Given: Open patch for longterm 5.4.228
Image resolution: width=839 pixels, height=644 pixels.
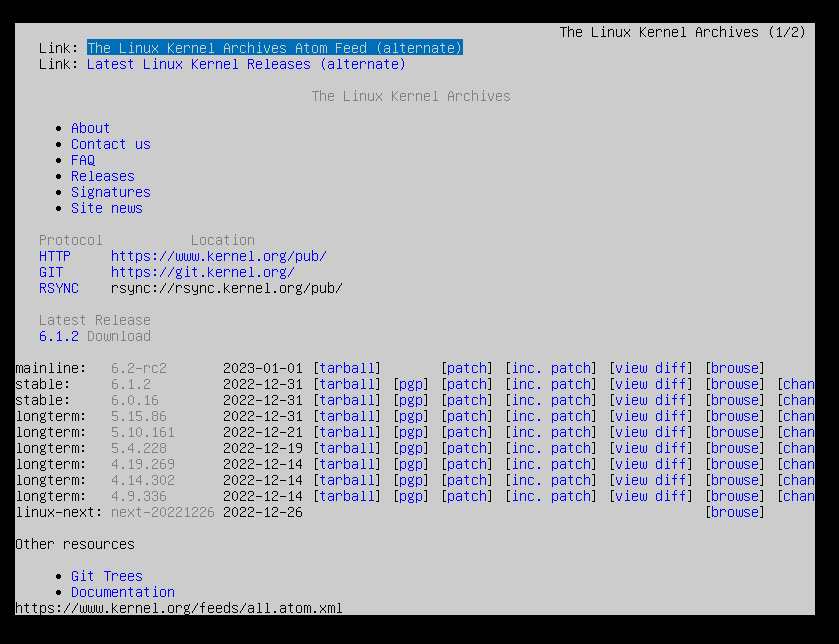Looking at the screenshot, I should coord(467,449).
